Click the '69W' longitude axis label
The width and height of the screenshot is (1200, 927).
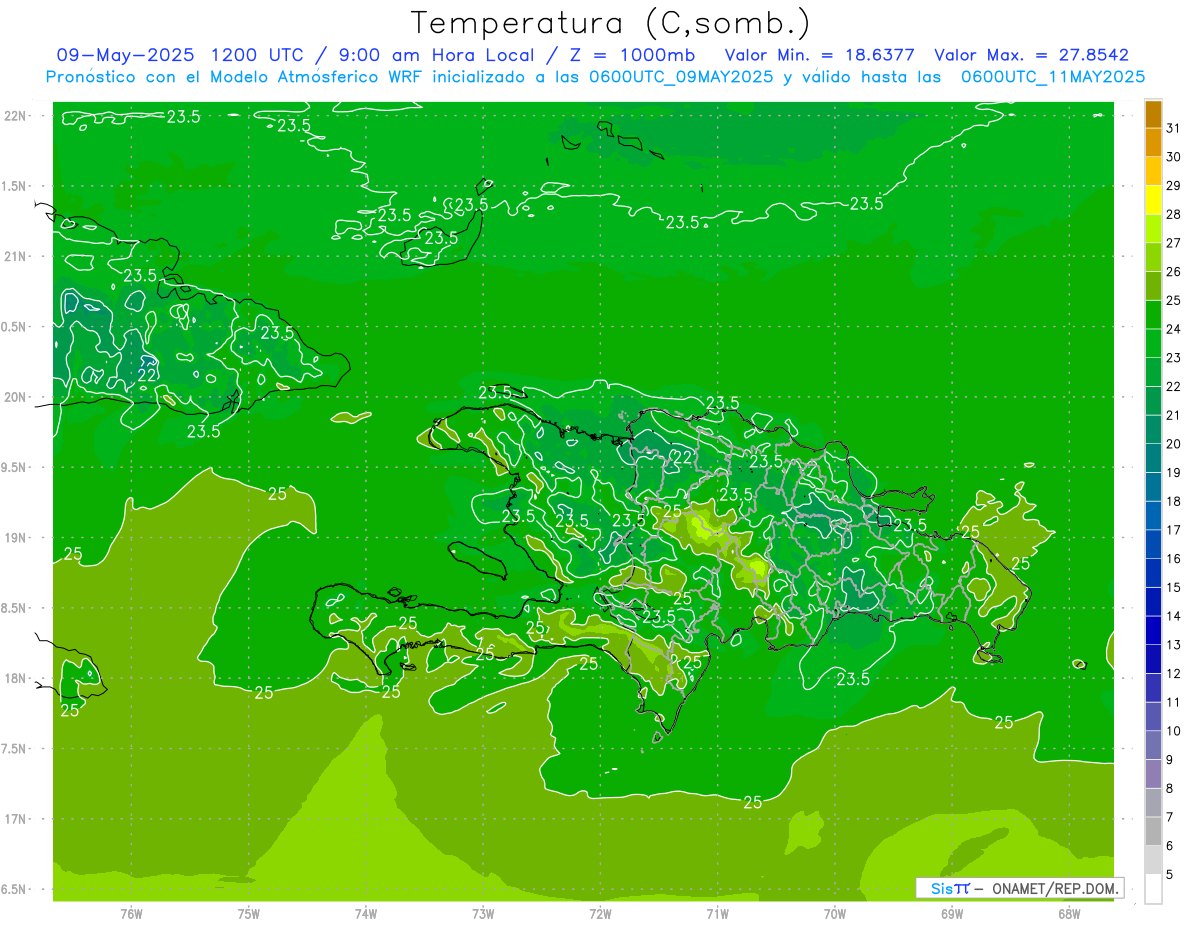tap(952, 914)
